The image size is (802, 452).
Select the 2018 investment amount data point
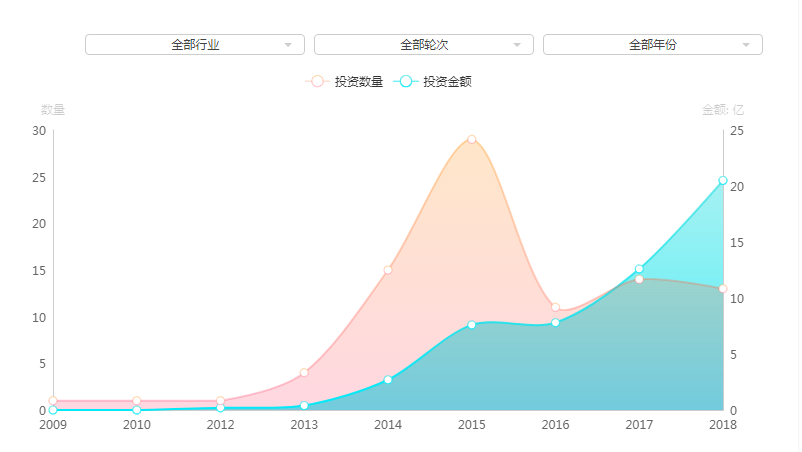coord(723,180)
